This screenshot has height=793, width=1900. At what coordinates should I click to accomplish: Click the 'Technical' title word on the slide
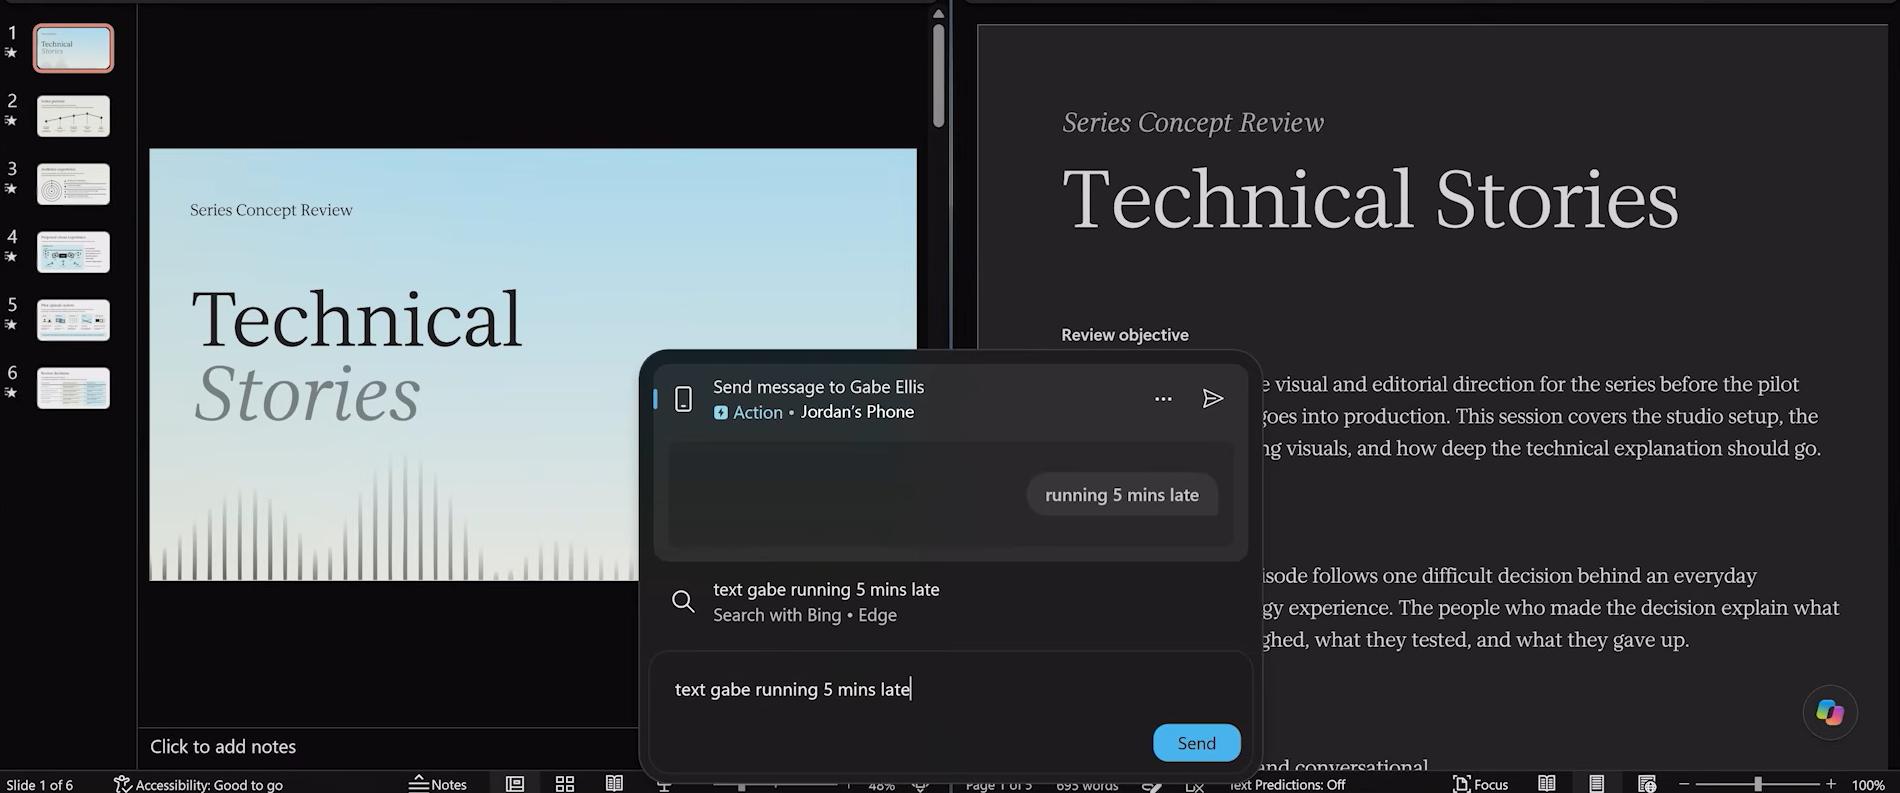(357, 320)
